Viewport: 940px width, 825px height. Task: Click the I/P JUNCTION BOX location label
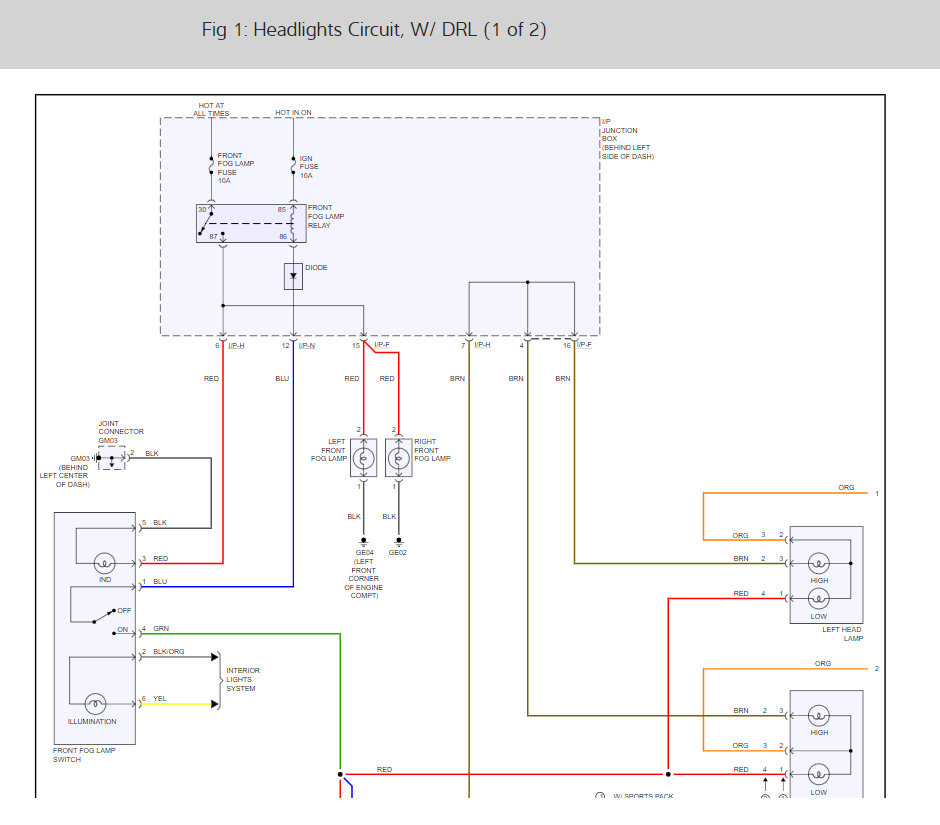[x=628, y=138]
